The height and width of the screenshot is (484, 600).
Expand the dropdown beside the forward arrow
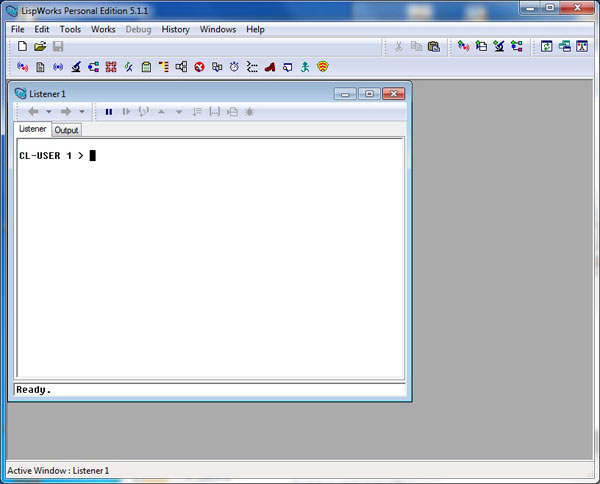(x=81, y=111)
